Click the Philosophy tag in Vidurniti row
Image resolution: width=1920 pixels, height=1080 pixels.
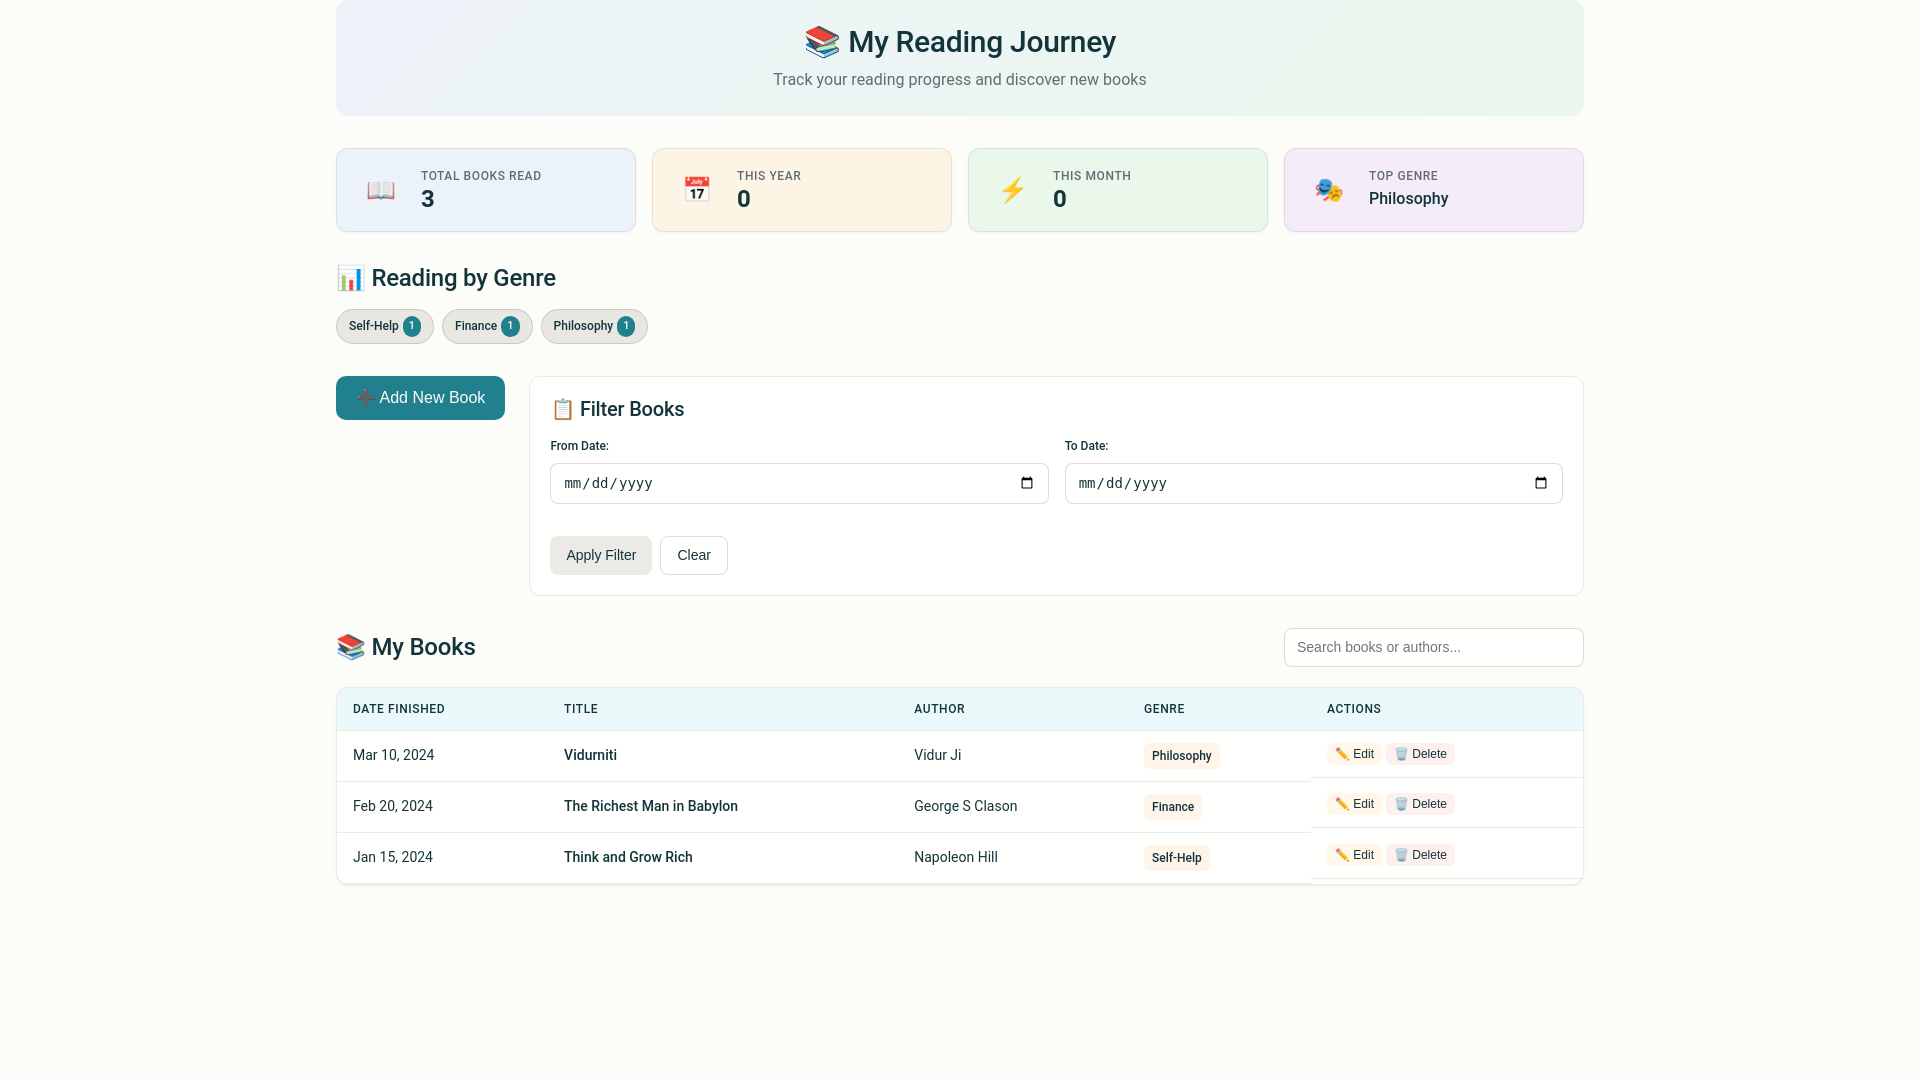[x=1182, y=756]
